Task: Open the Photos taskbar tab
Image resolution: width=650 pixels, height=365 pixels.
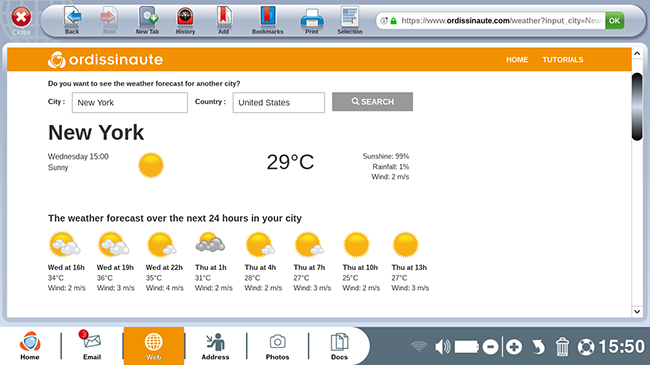Action: point(277,346)
